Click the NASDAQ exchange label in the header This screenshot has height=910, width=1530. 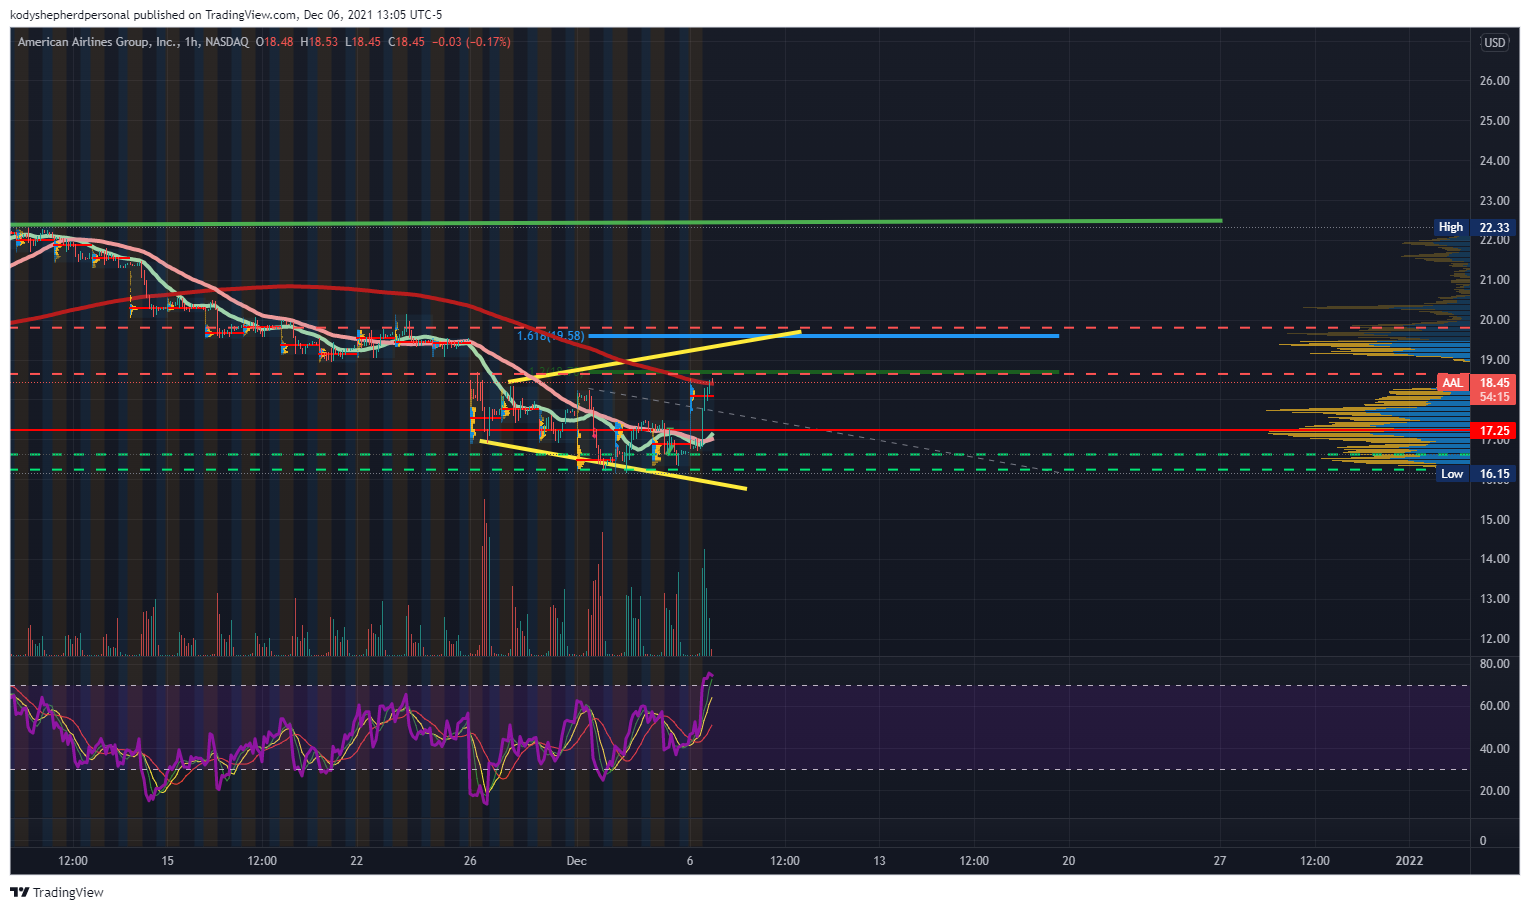click(227, 42)
